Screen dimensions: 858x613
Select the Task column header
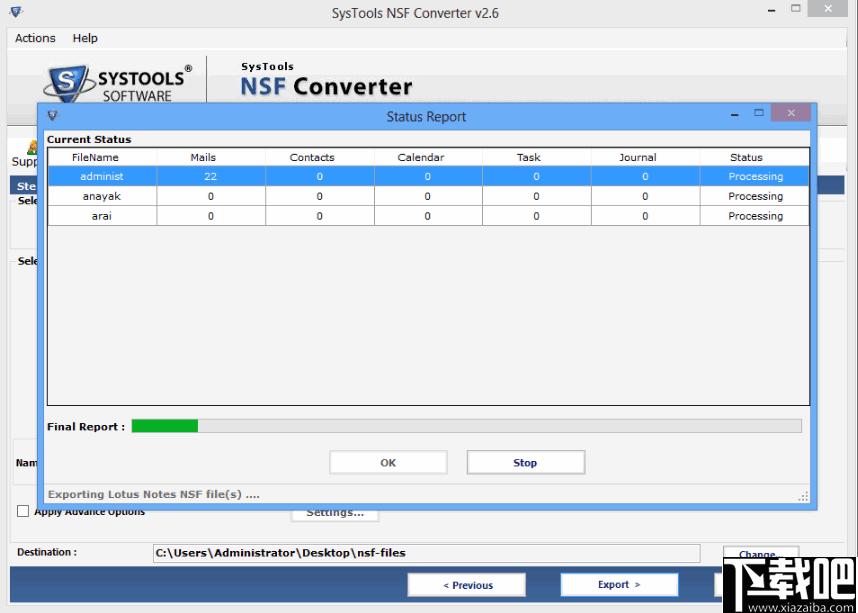coord(537,157)
